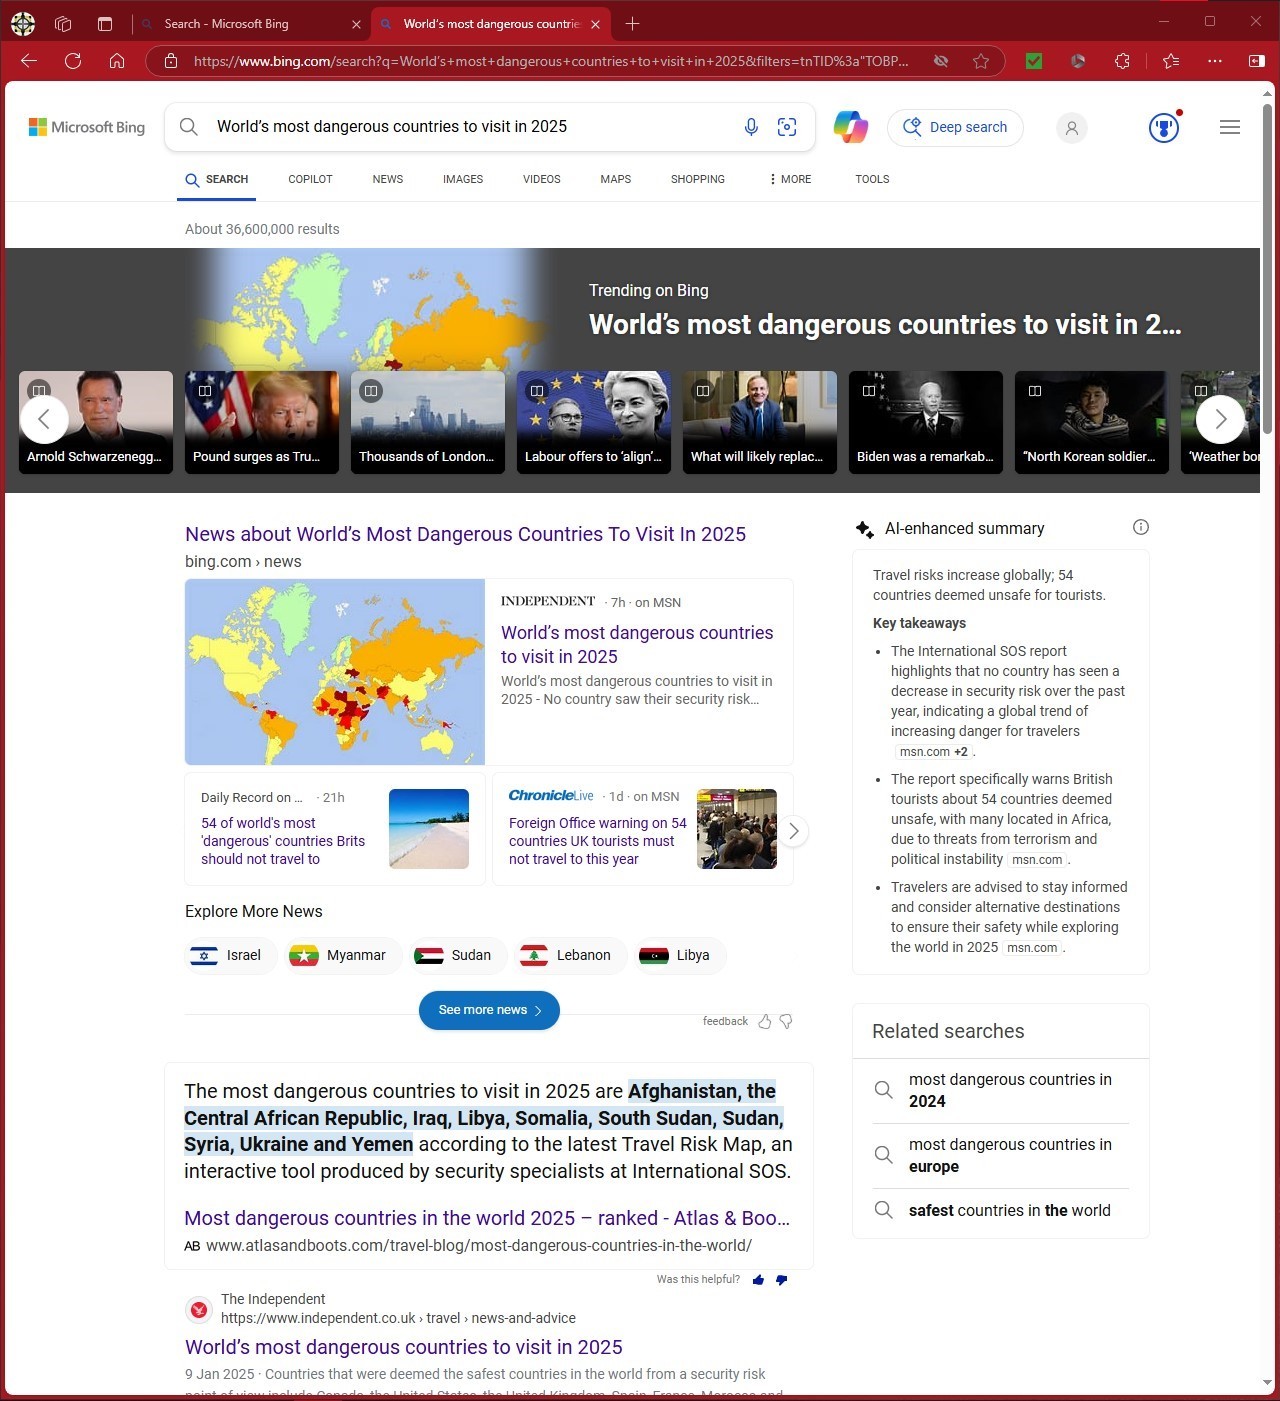Screen dimensions: 1280x1401
Task: View site information lock icon
Action: tap(171, 61)
